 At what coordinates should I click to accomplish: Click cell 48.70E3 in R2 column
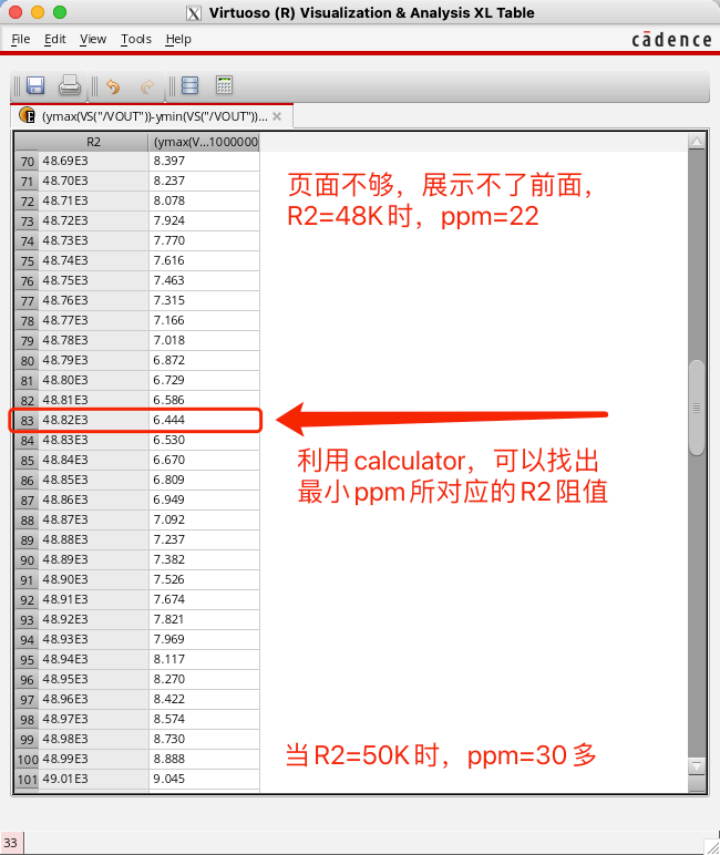[x=93, y=180]
